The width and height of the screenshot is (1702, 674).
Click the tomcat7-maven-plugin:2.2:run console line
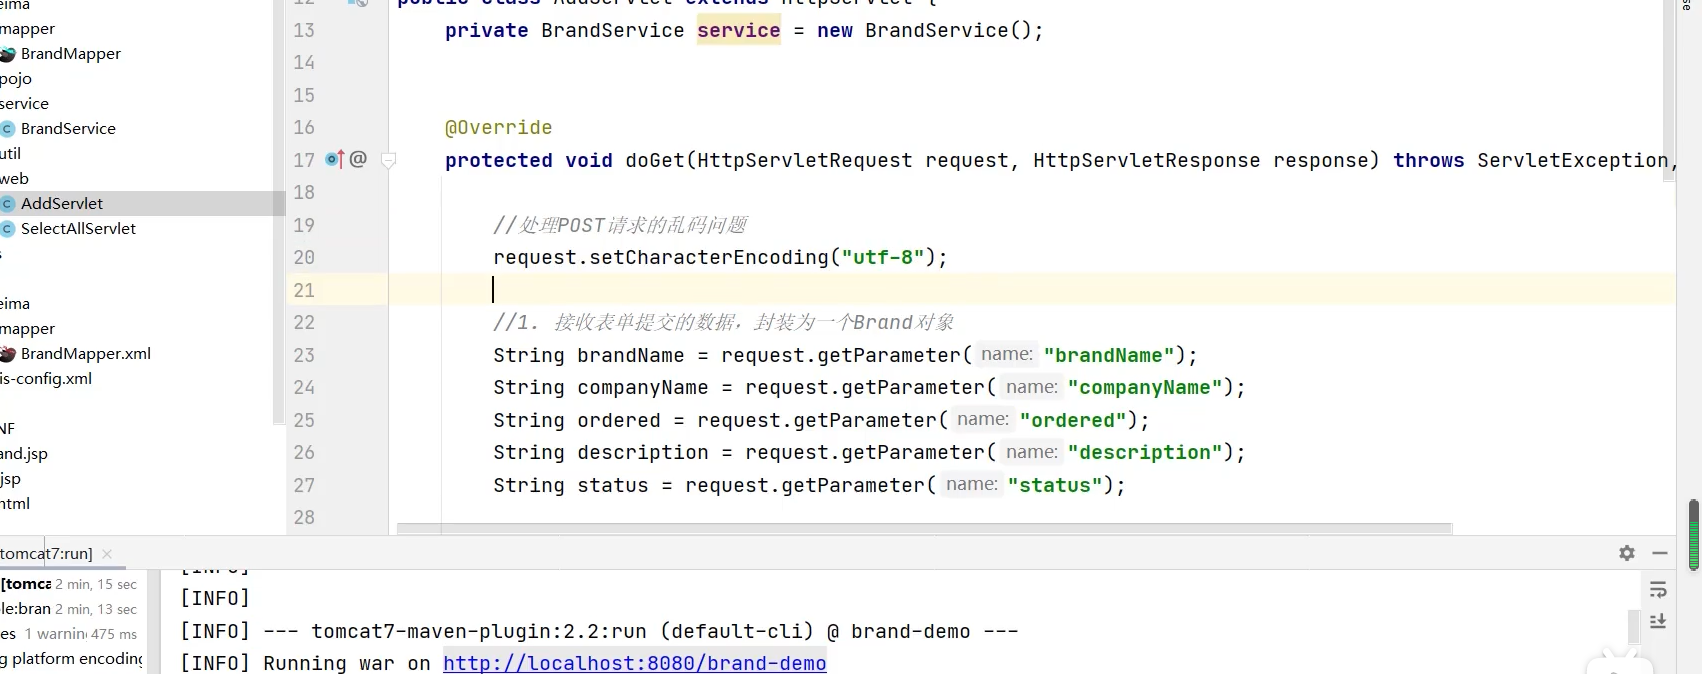pyautogui.click(x=598, y=631)
